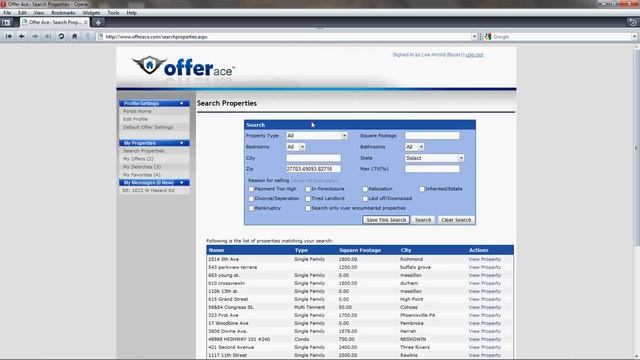Click the Save This Search button

pyautogui.click(x=386, y=220)
